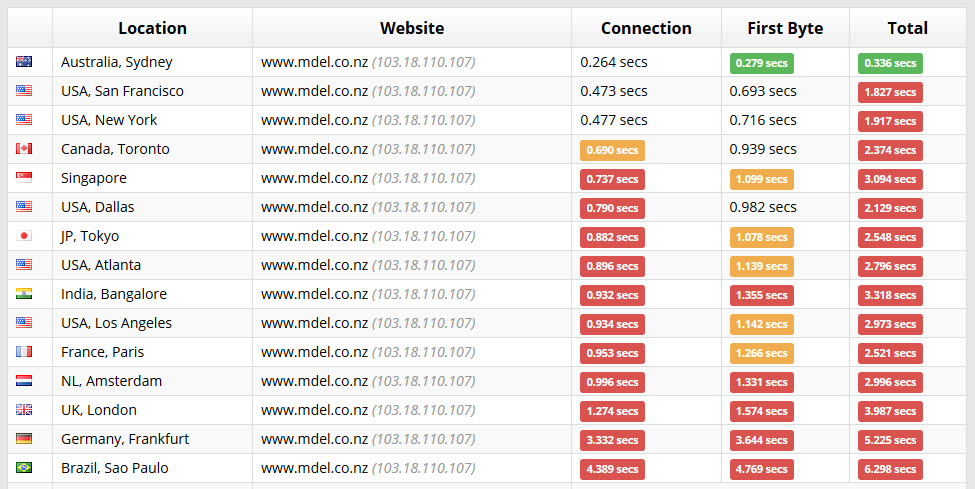
Task: Click the UK flag icon
Action: [x=24, y=409]
